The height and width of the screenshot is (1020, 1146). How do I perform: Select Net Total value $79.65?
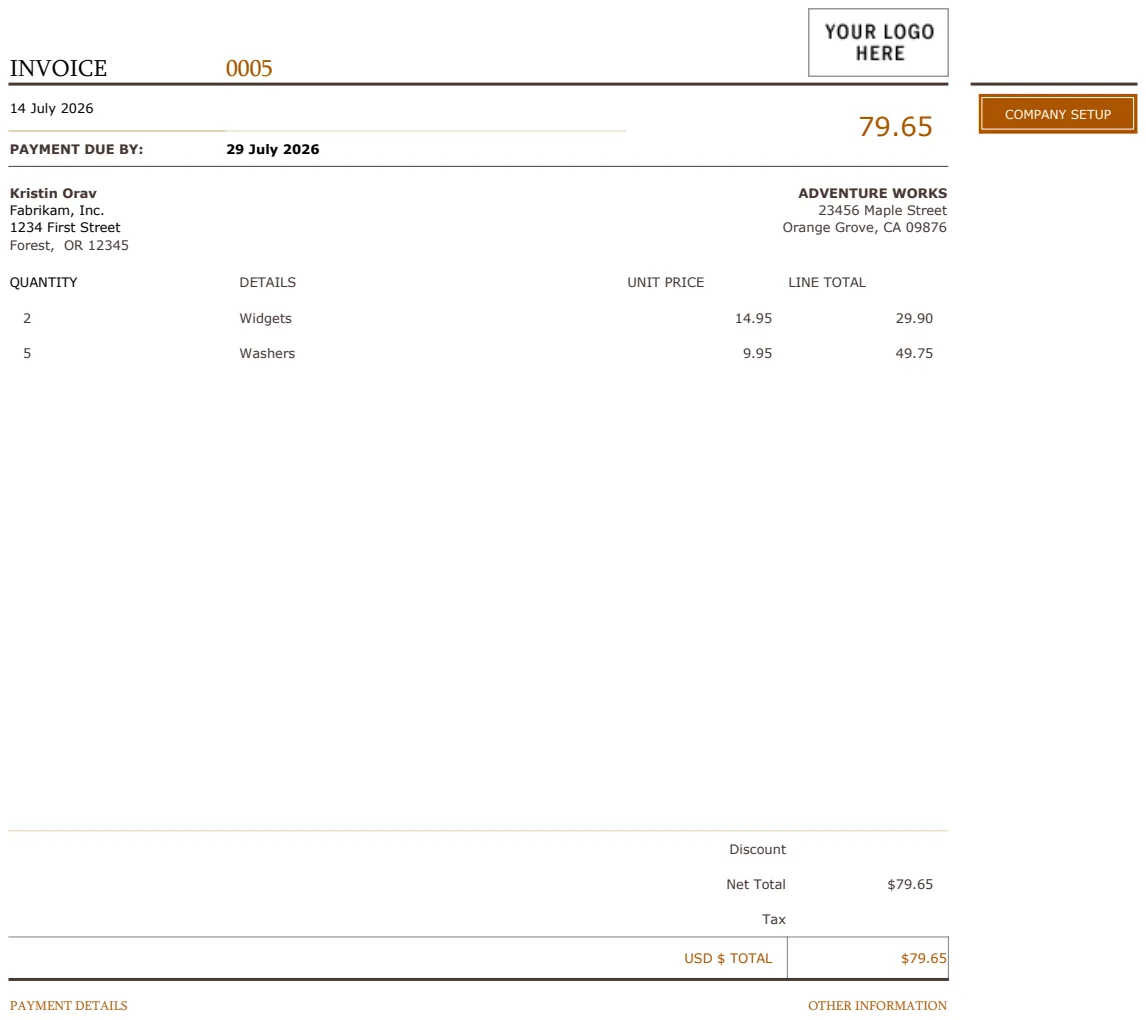click(x=910, y=884)
